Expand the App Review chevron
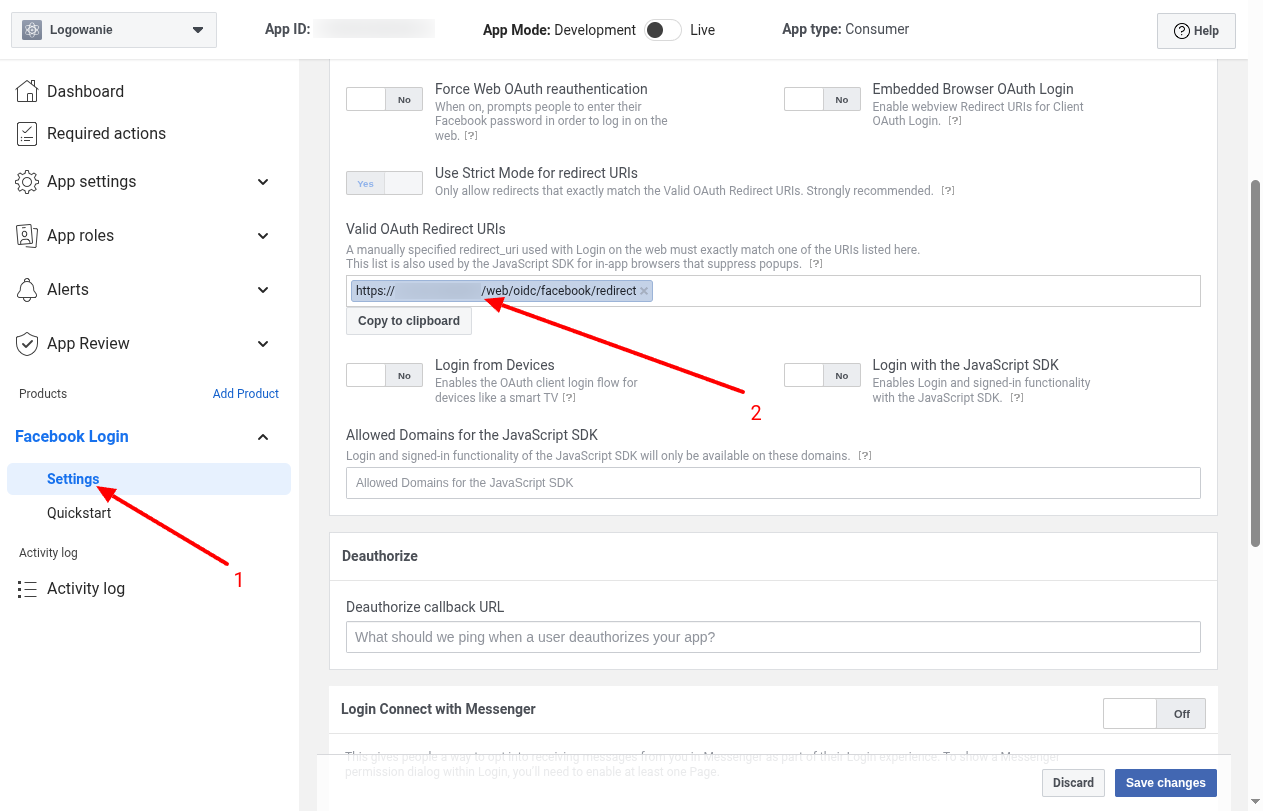This screenshot has width=1263, height=811. [263, 344]
